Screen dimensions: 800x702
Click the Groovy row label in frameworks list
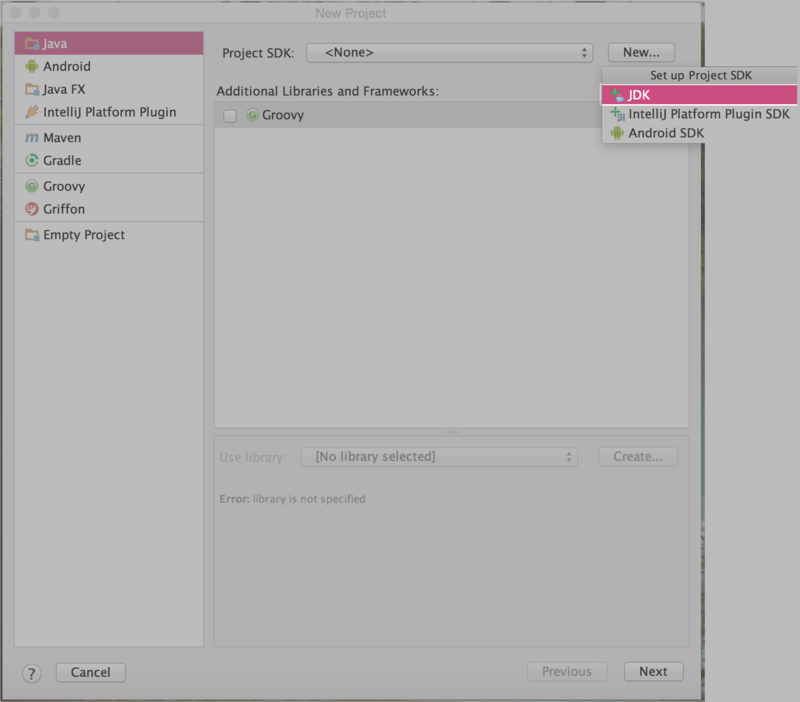tap(283, 115)
